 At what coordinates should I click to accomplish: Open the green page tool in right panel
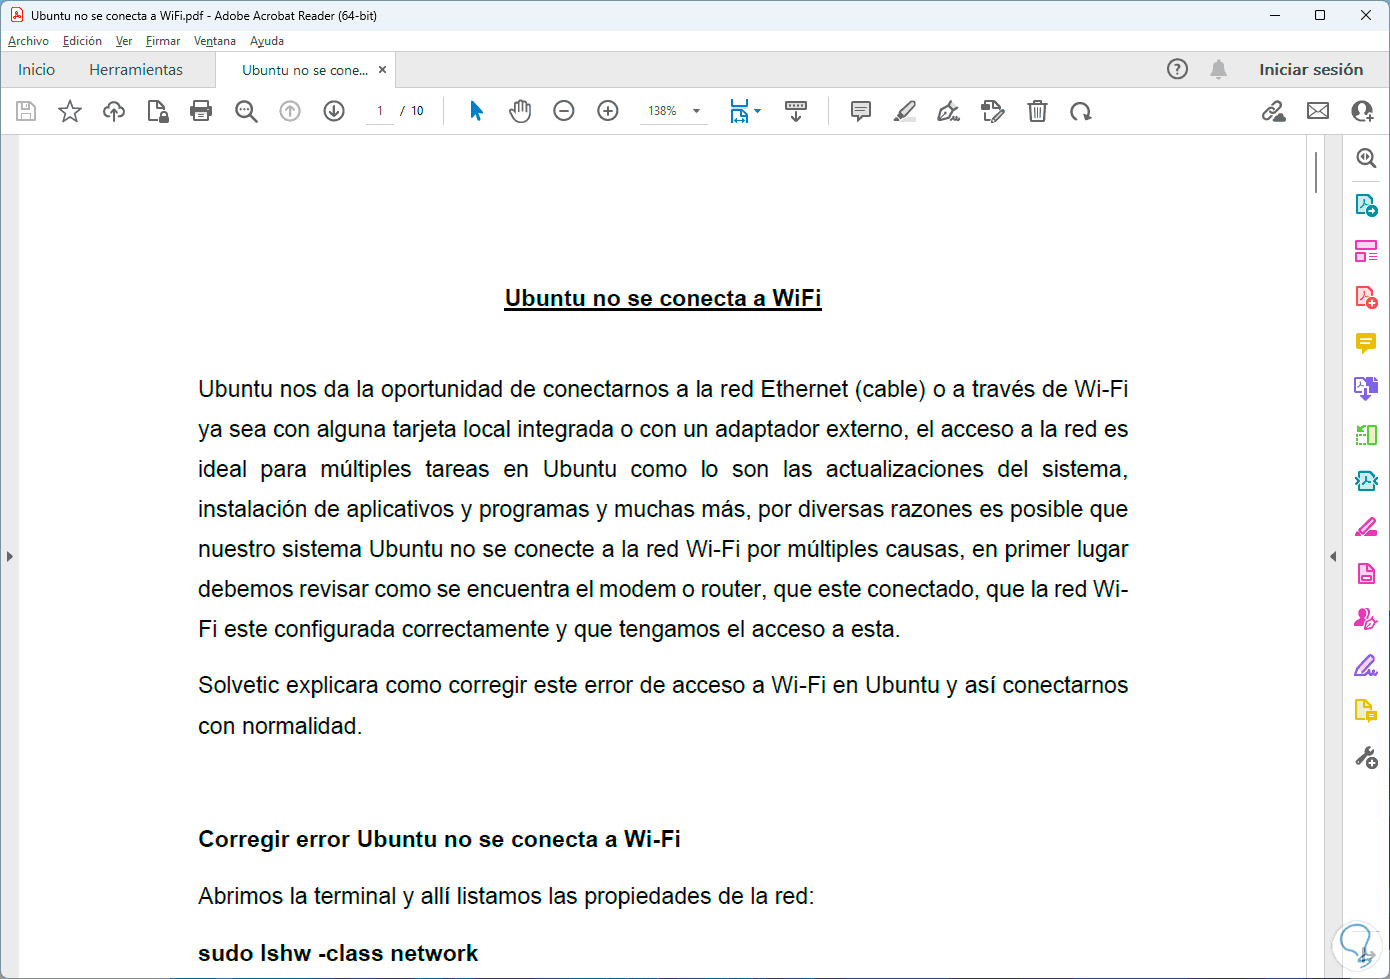[1366, 435]
